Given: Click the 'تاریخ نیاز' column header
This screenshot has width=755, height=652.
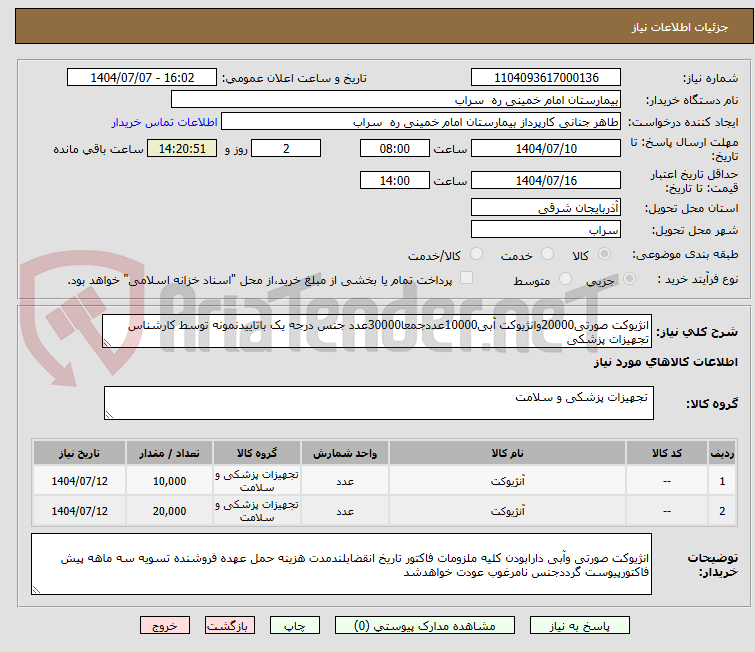Looking at the screenshot, I should [79, 453].
